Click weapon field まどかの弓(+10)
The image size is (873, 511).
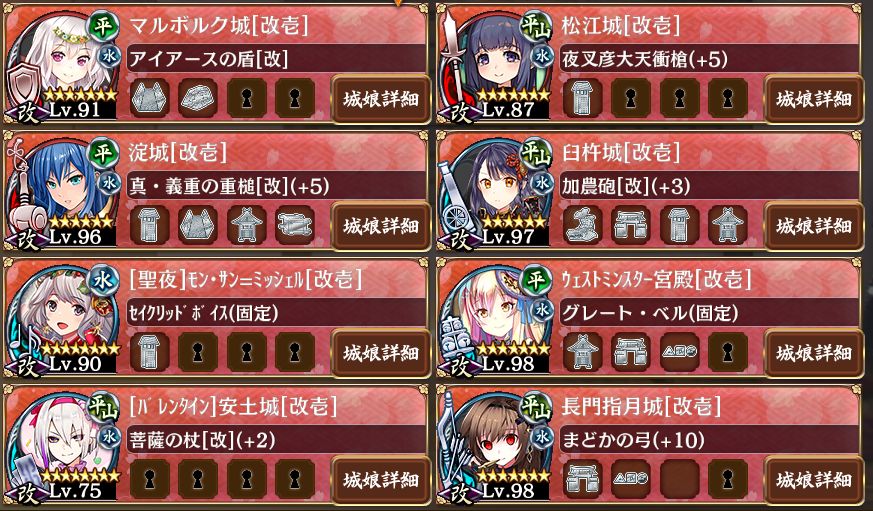tap(709, 440)
